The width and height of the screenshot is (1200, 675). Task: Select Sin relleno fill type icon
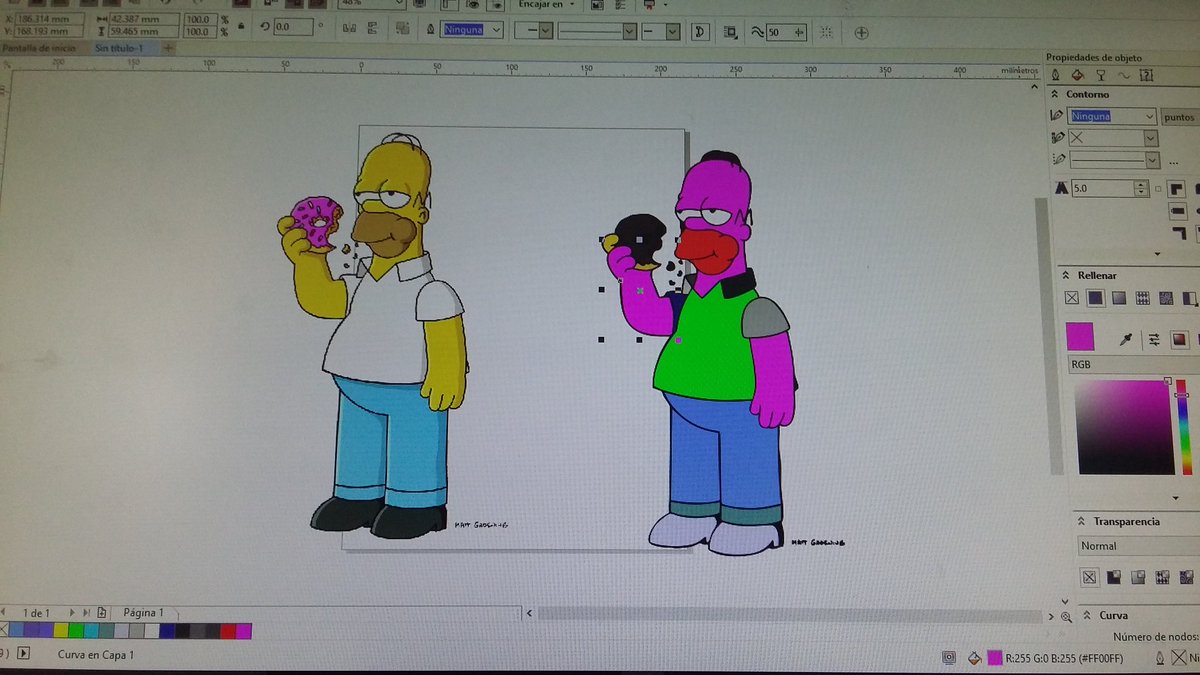[1072, 297]
